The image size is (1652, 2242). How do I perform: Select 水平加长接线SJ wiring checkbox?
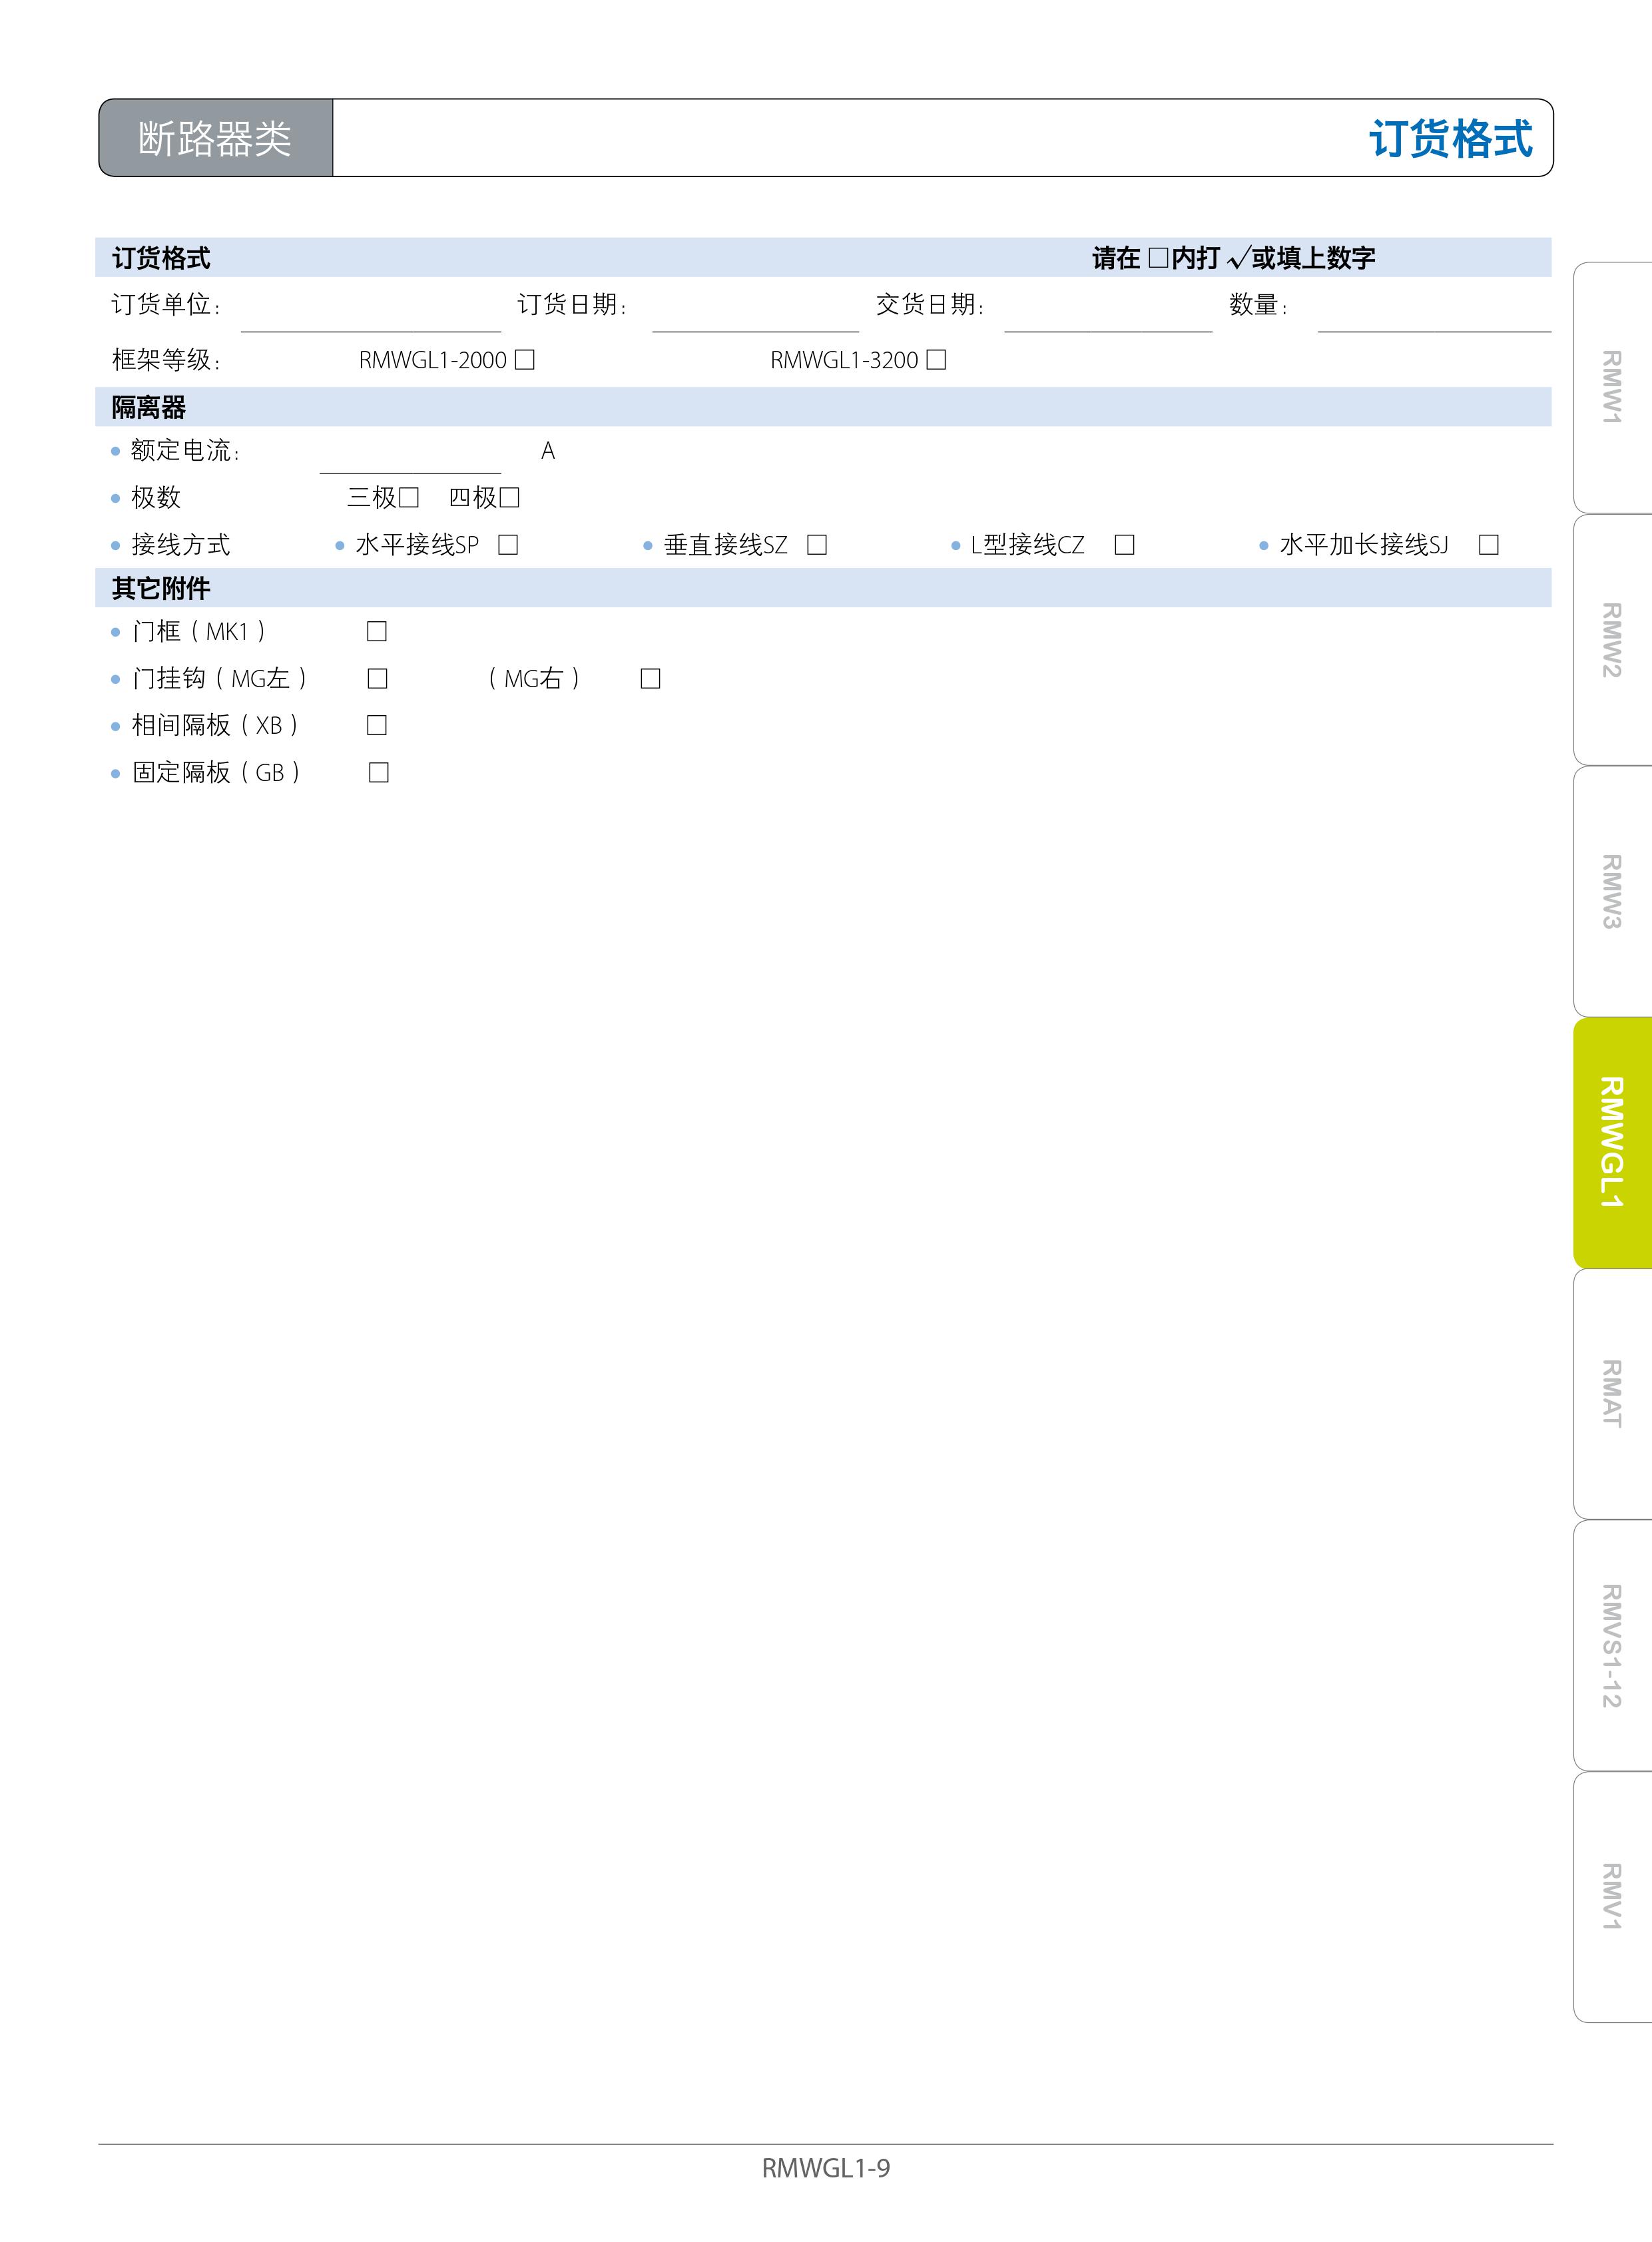(x=1488, y=545)
